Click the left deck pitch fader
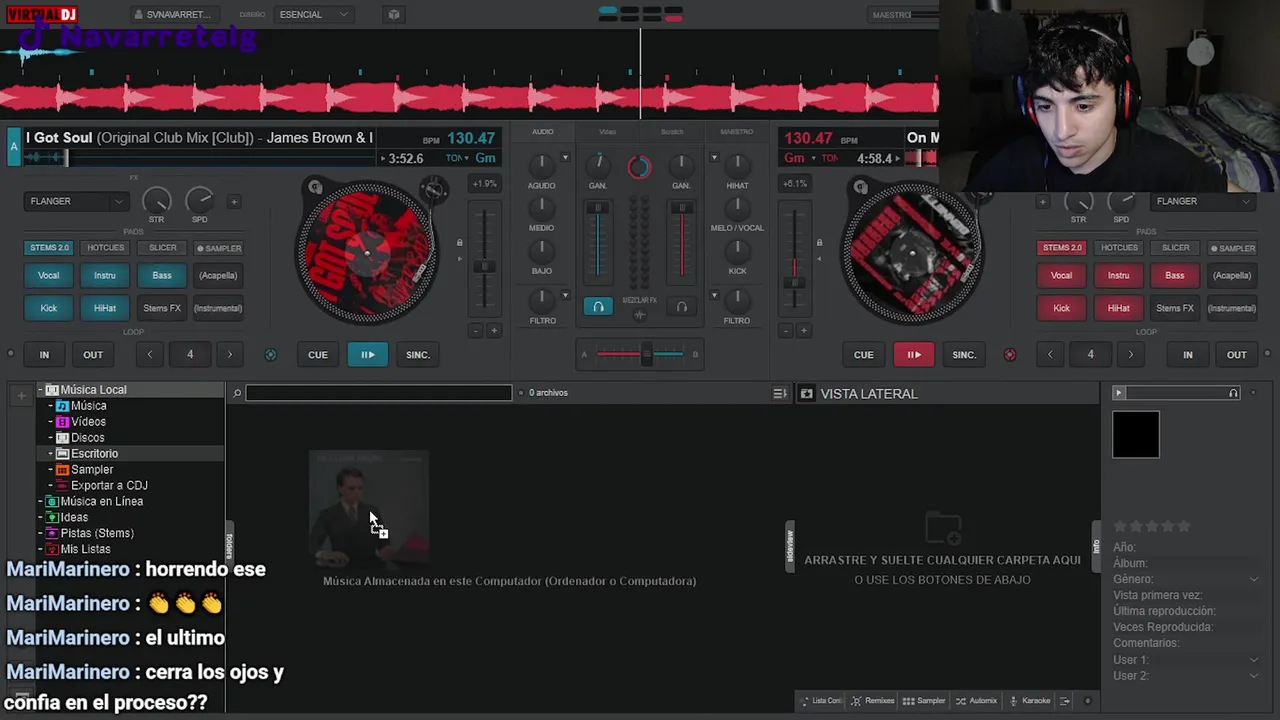The width and height of the screenshot is (1280, 720). click(484, 267)
